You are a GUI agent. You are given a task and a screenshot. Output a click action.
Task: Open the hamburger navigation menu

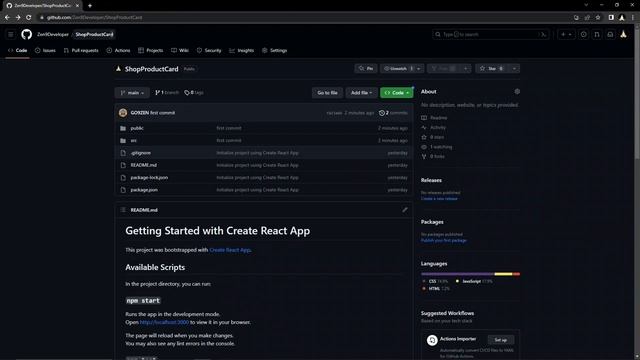pyautogui.click(x=11, y=35)
